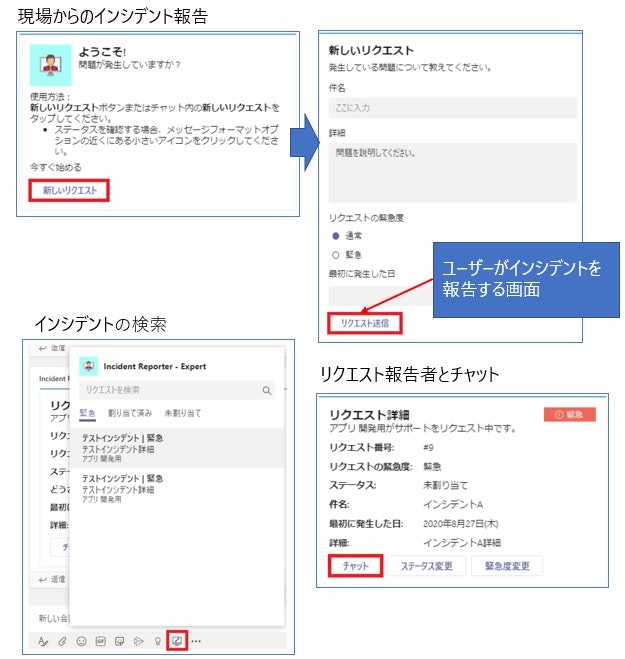Click the リクエストを検索 search box
The width and height of the screenshot is (625, 659).
pos(177,390)
